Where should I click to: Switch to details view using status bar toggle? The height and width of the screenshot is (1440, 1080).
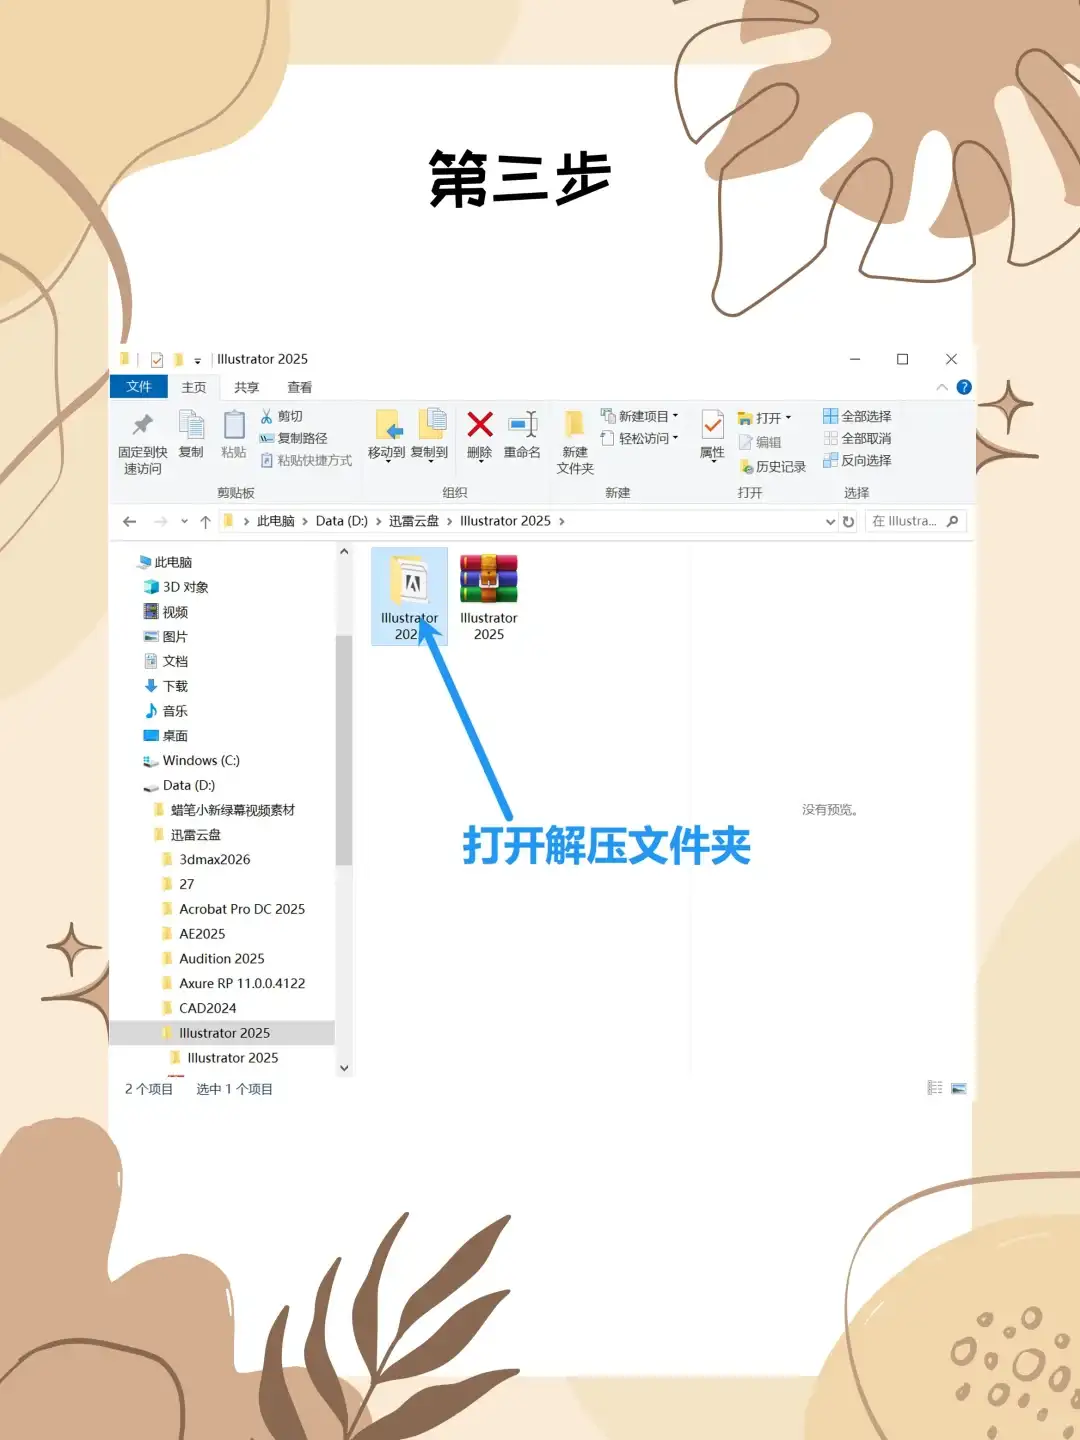click(935, 1087)
